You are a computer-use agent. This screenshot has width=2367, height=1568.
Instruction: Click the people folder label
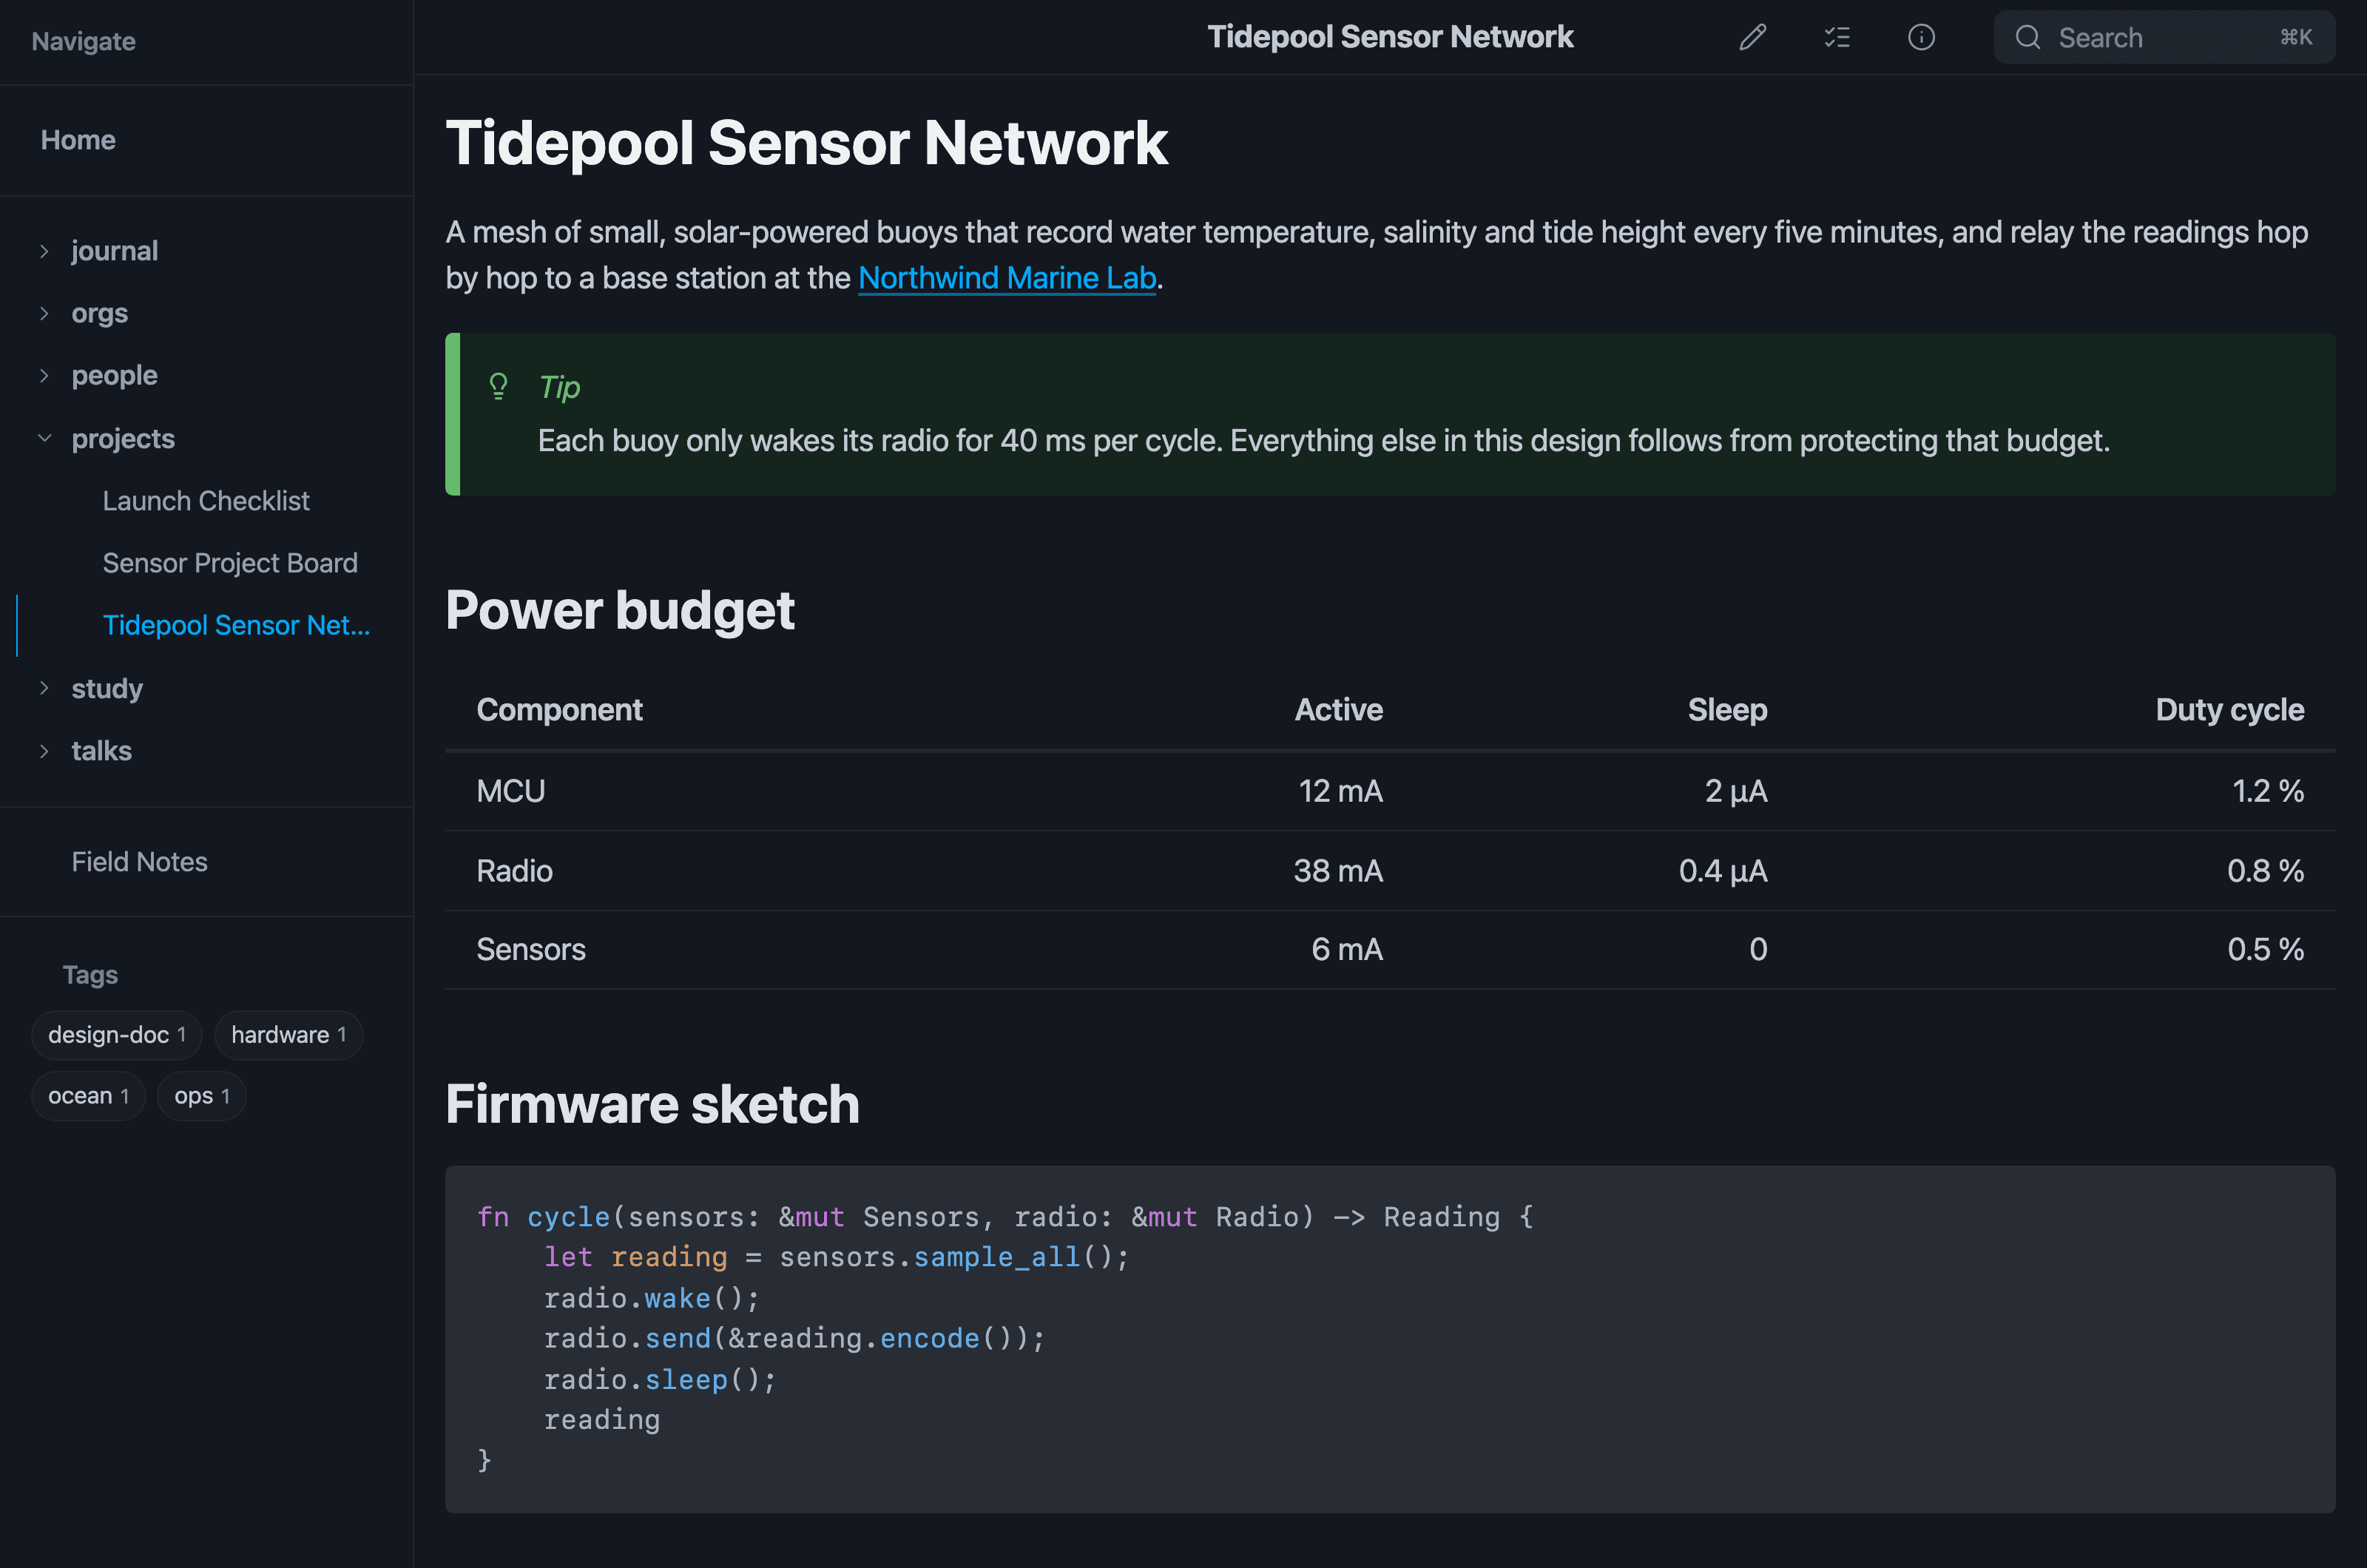(x=114, y=376)
